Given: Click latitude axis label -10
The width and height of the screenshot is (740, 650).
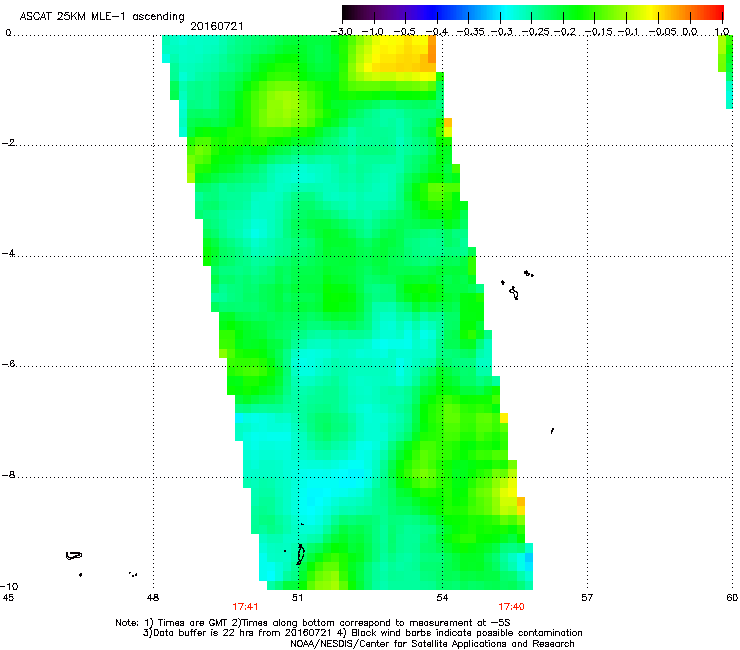Looking at the screenshot, I should 10,586.
